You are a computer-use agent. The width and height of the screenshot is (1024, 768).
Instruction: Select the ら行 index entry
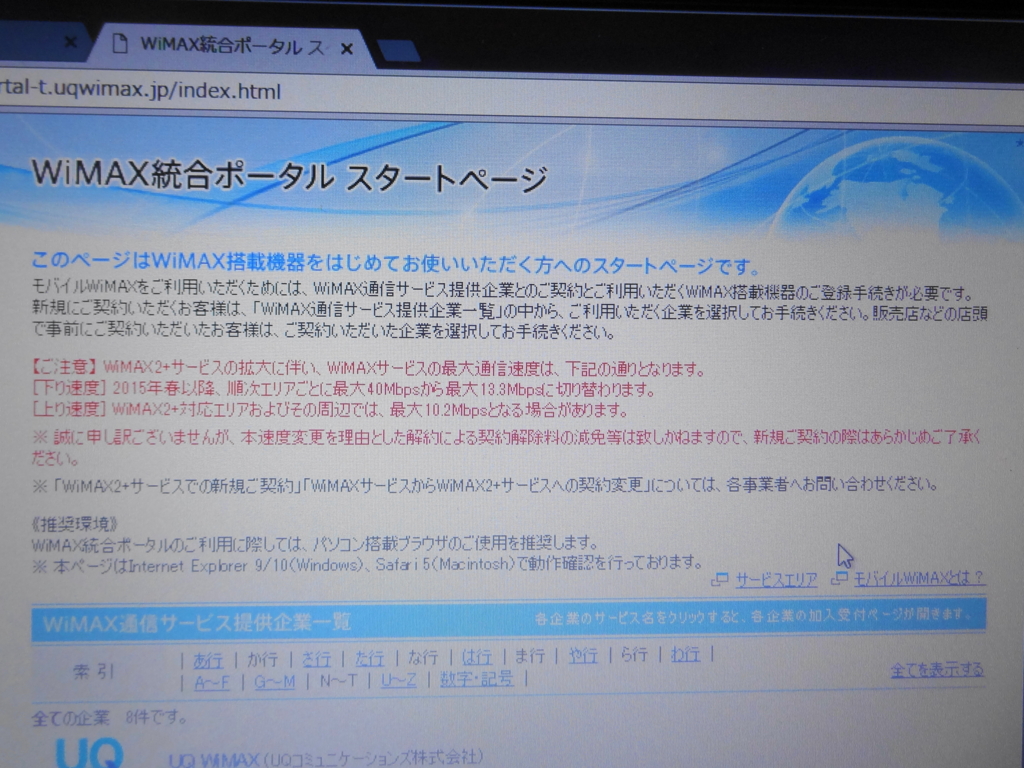pos(634,654)
